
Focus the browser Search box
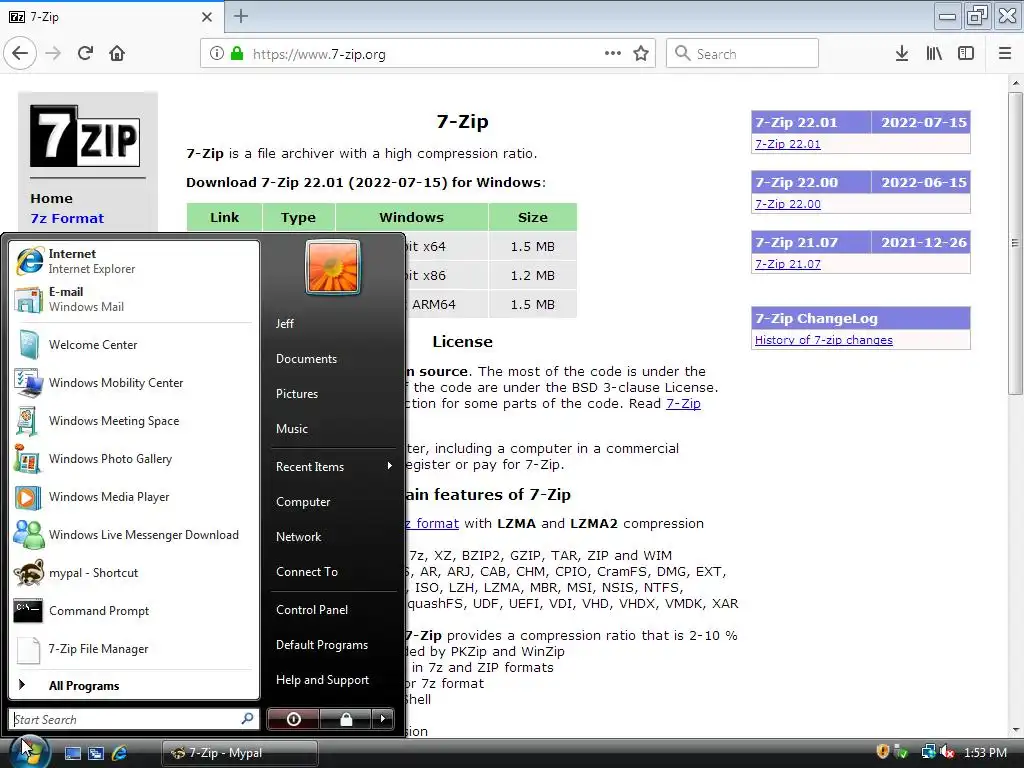(742, 54)
